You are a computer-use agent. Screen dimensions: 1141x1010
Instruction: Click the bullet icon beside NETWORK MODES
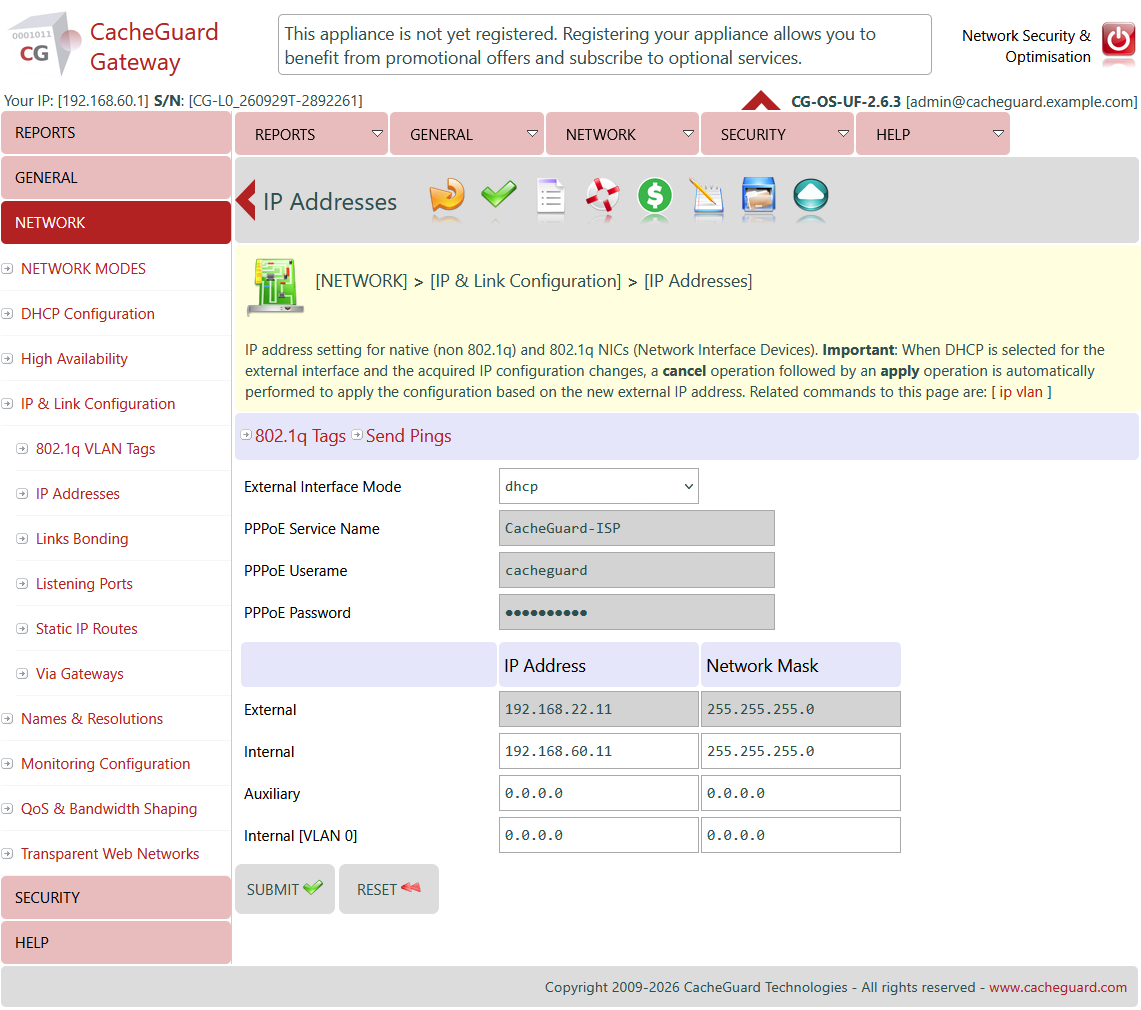[7, 269]
